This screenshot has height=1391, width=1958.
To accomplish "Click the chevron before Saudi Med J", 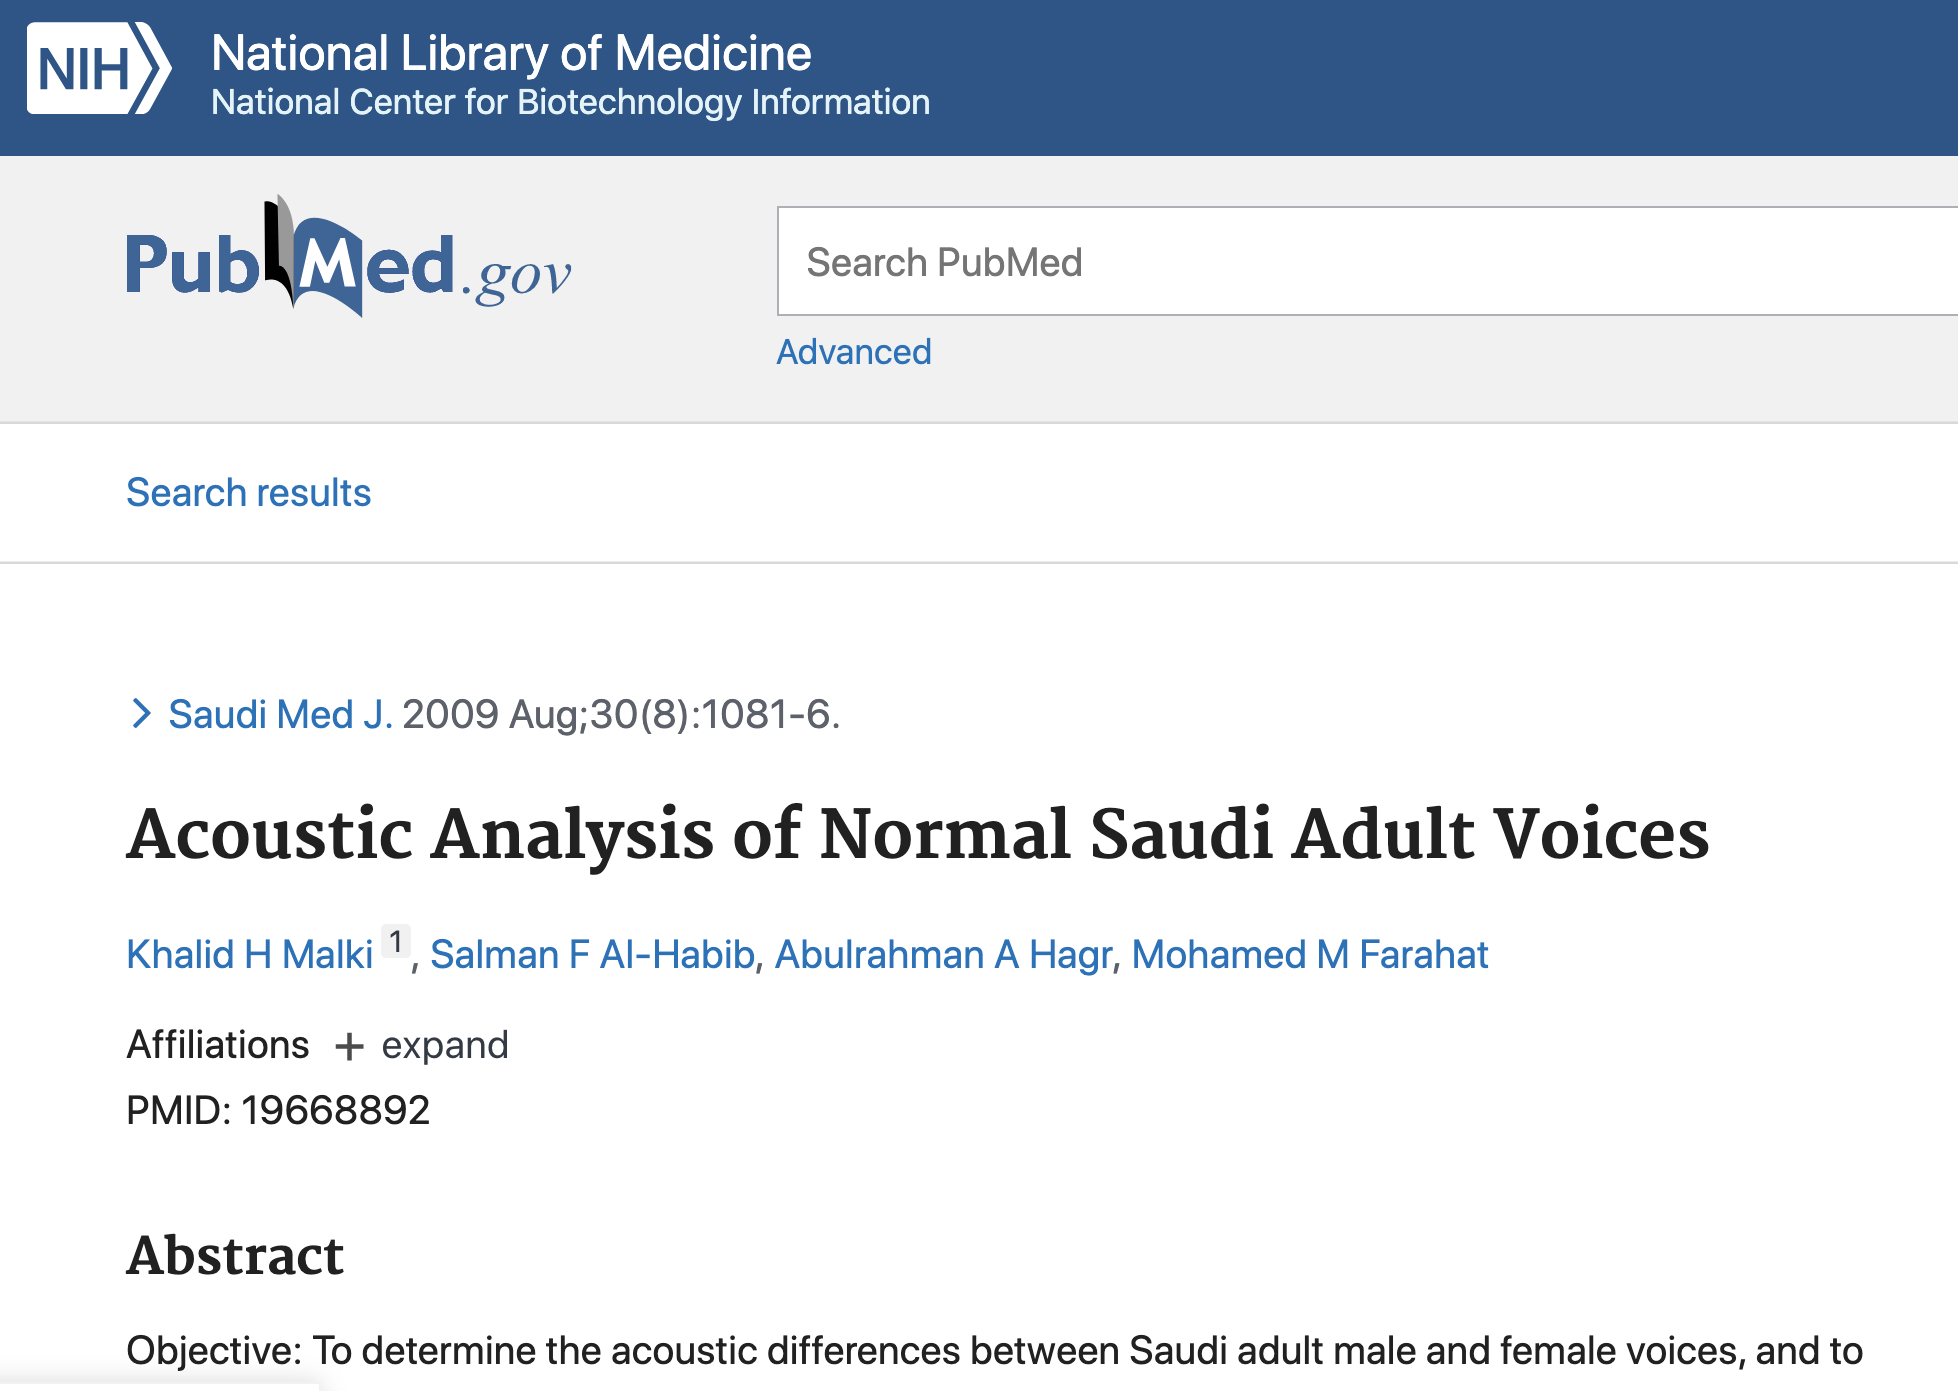I will pos(141,714).
